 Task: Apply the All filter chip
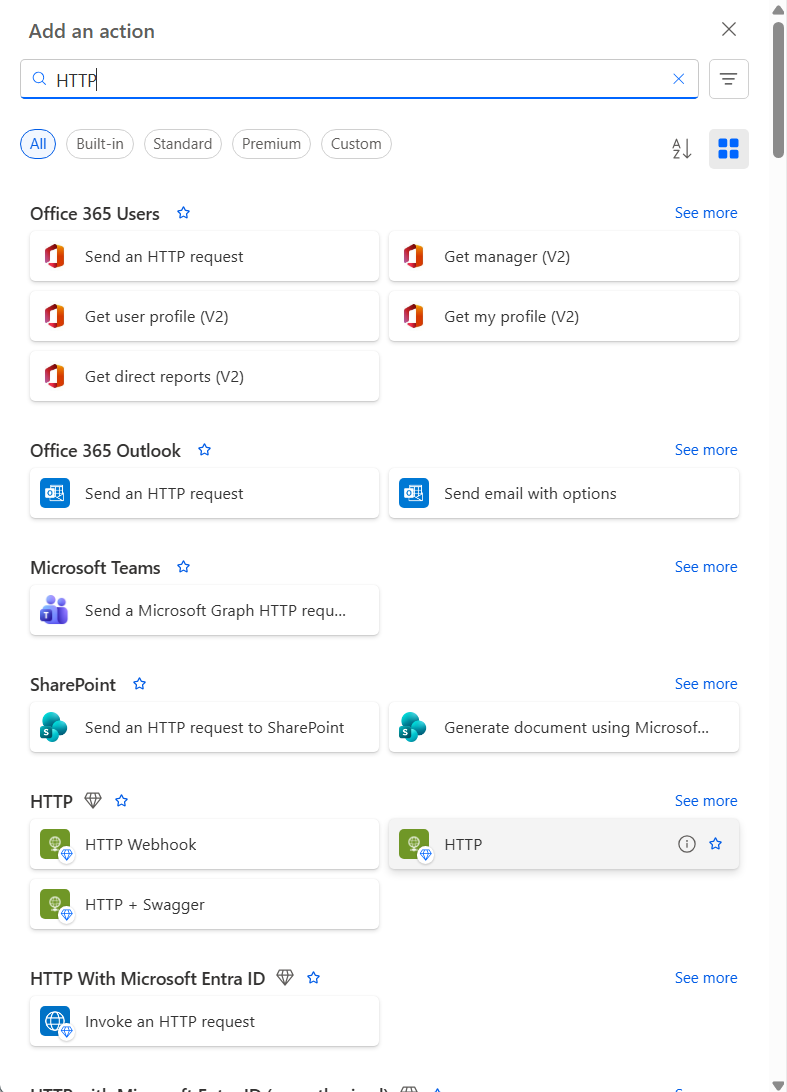[x=38, y=144]
